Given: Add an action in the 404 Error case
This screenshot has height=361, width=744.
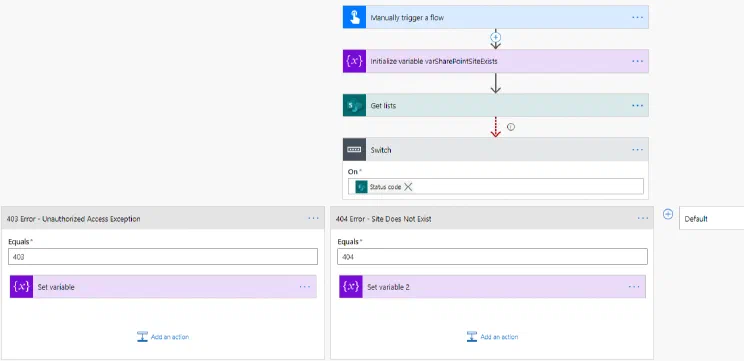Looking at the screenshot, I should [492, 337].
